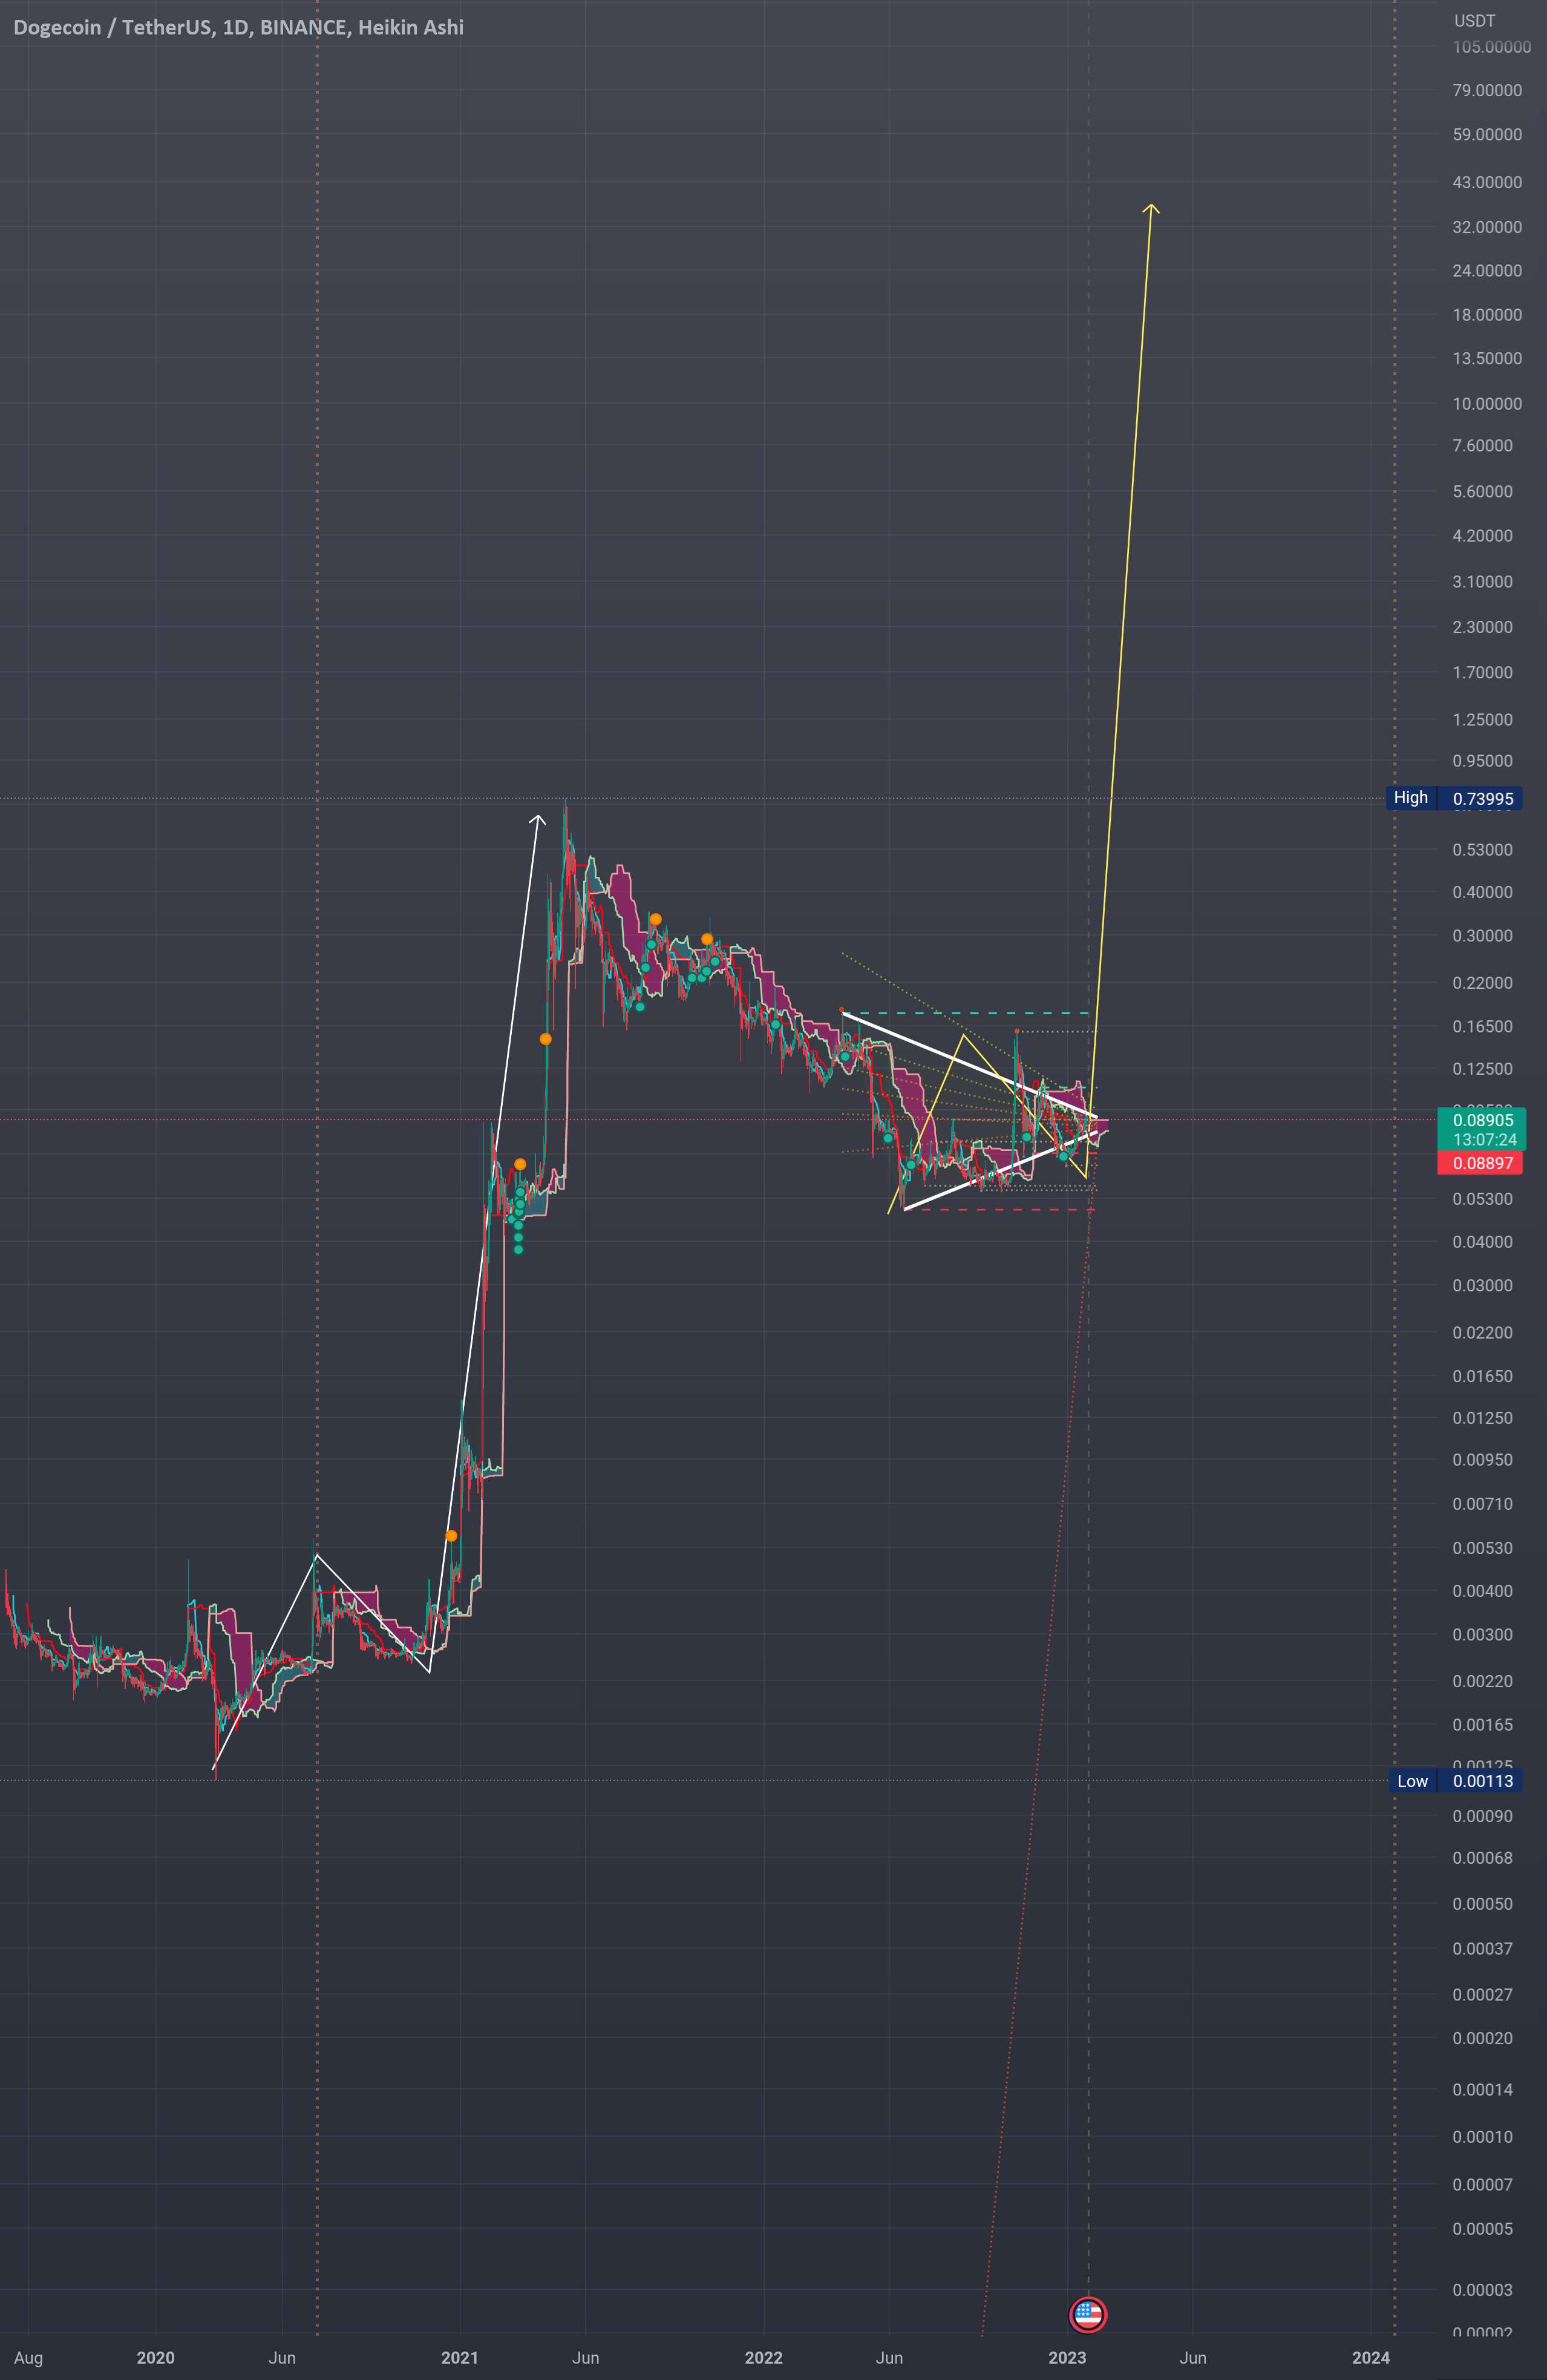The height and width of the screenshot is (2380, 1547).
Task: Select the 0.00010 price scale label
Action: (x=1482, y=2137)
